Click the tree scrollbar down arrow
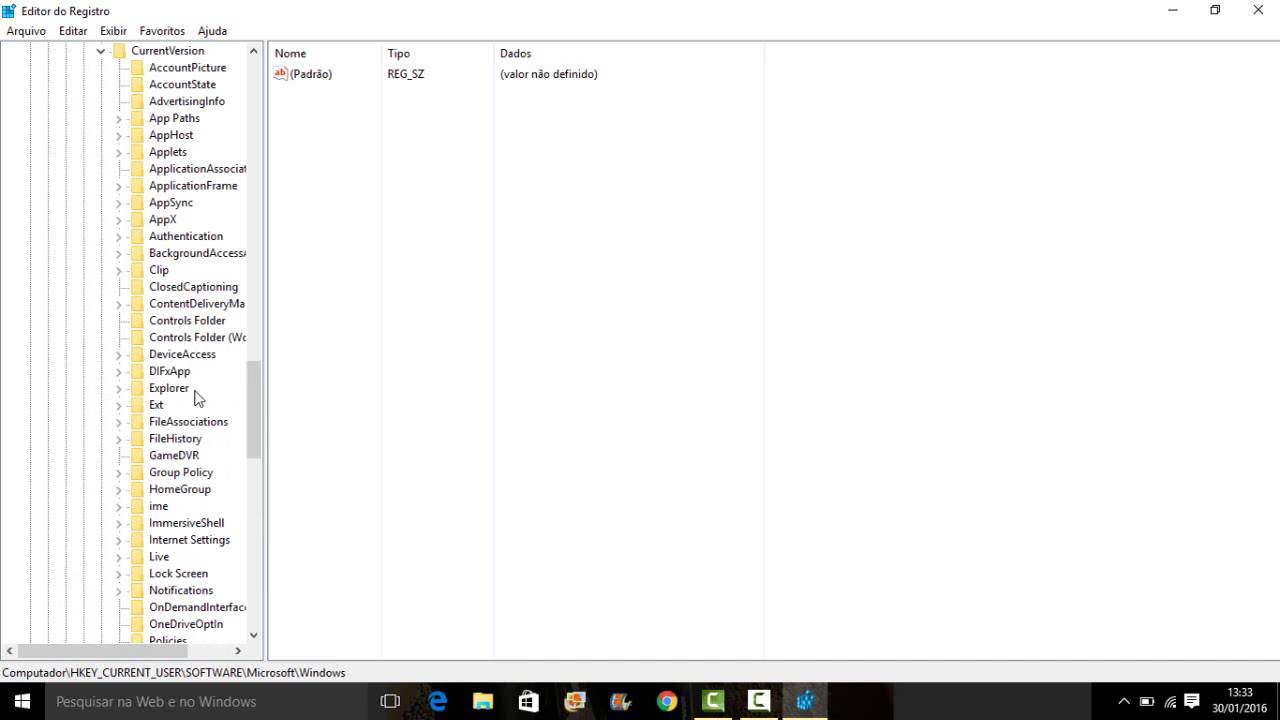Image resolution: width=1280 pixels, height=720 pixels. pos(254,635)
